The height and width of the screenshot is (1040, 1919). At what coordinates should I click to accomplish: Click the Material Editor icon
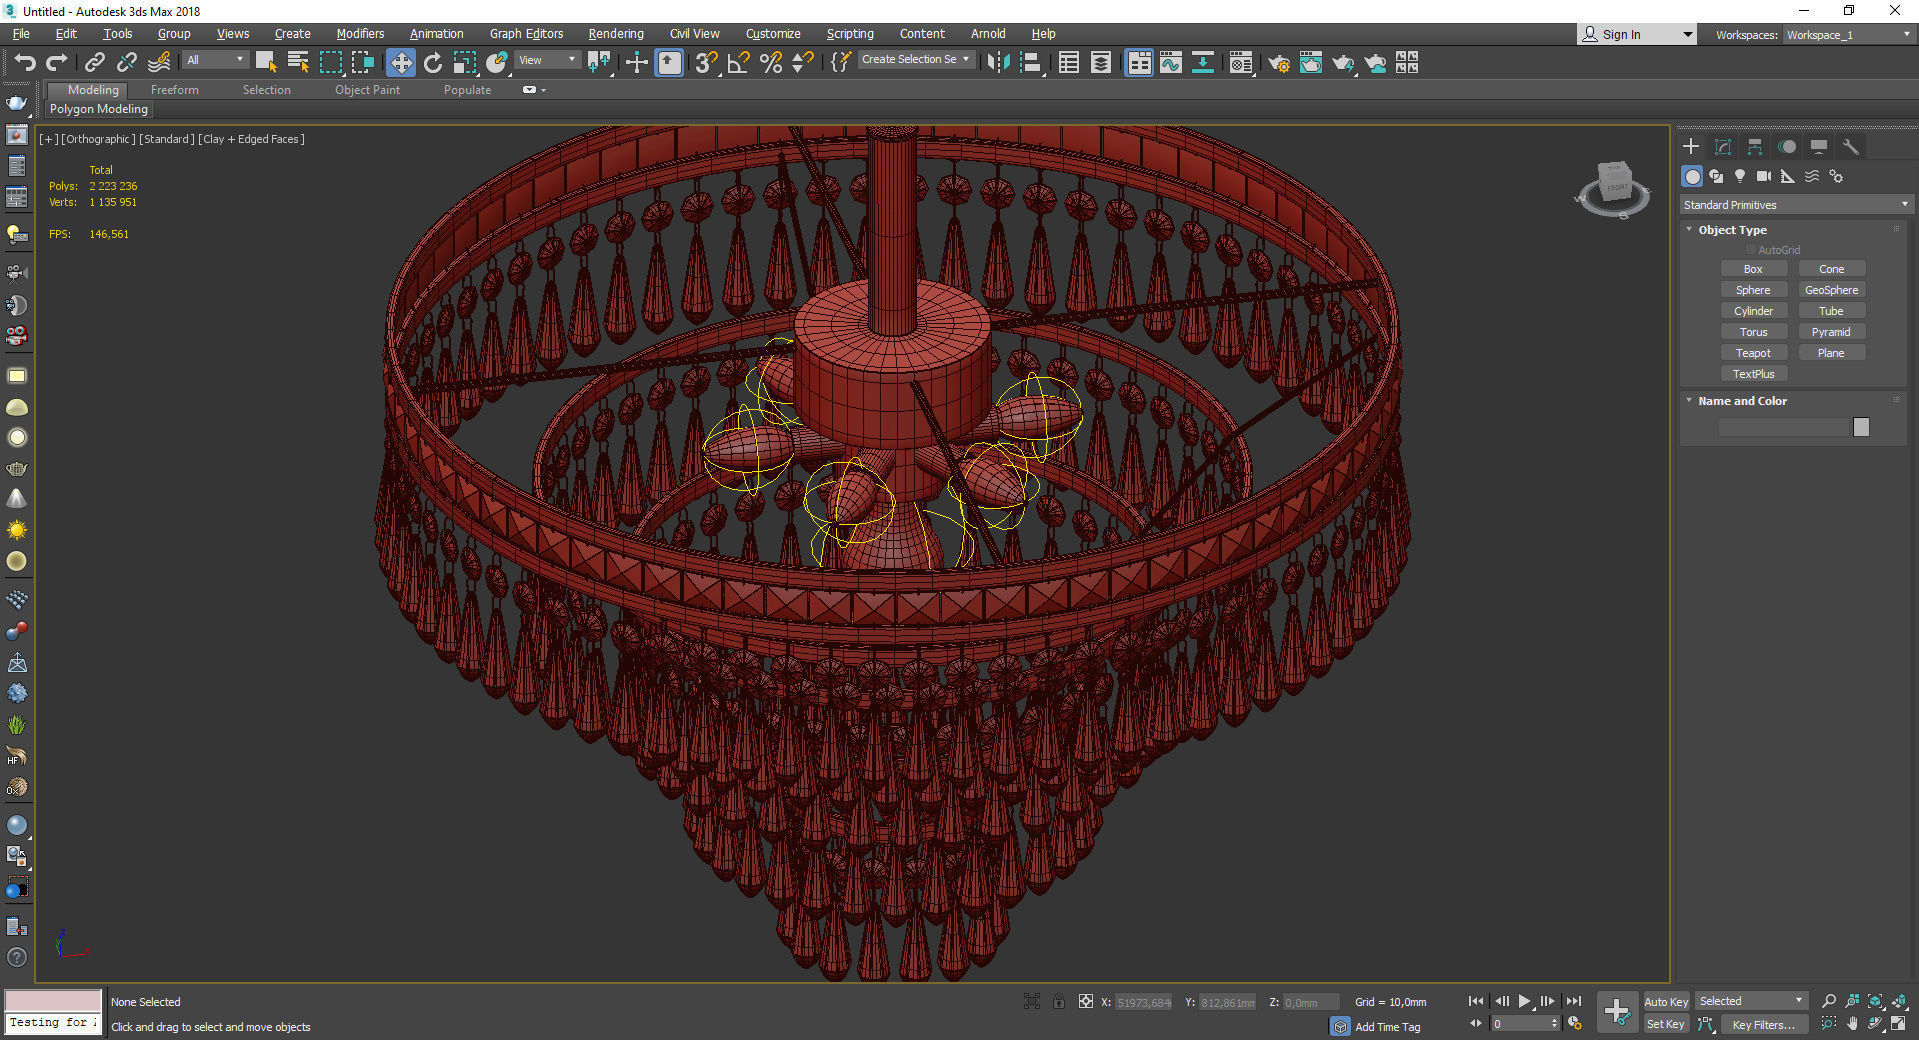coord(1241,63)
